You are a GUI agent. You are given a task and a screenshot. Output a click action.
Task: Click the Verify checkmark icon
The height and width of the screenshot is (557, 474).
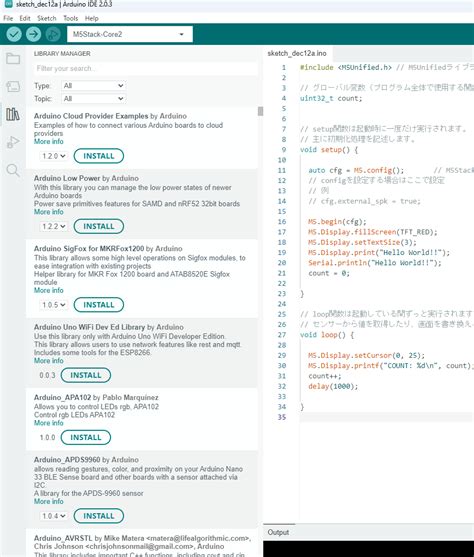tap(14, 34)
